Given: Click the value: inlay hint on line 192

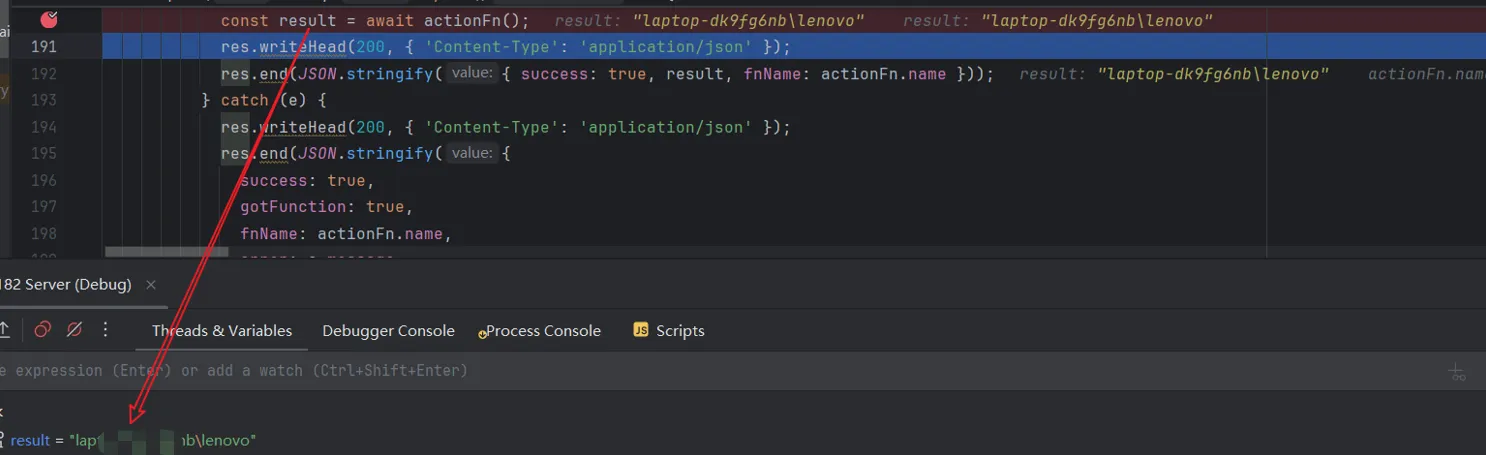Looking at the screenshot, I should tap(471, 73).
